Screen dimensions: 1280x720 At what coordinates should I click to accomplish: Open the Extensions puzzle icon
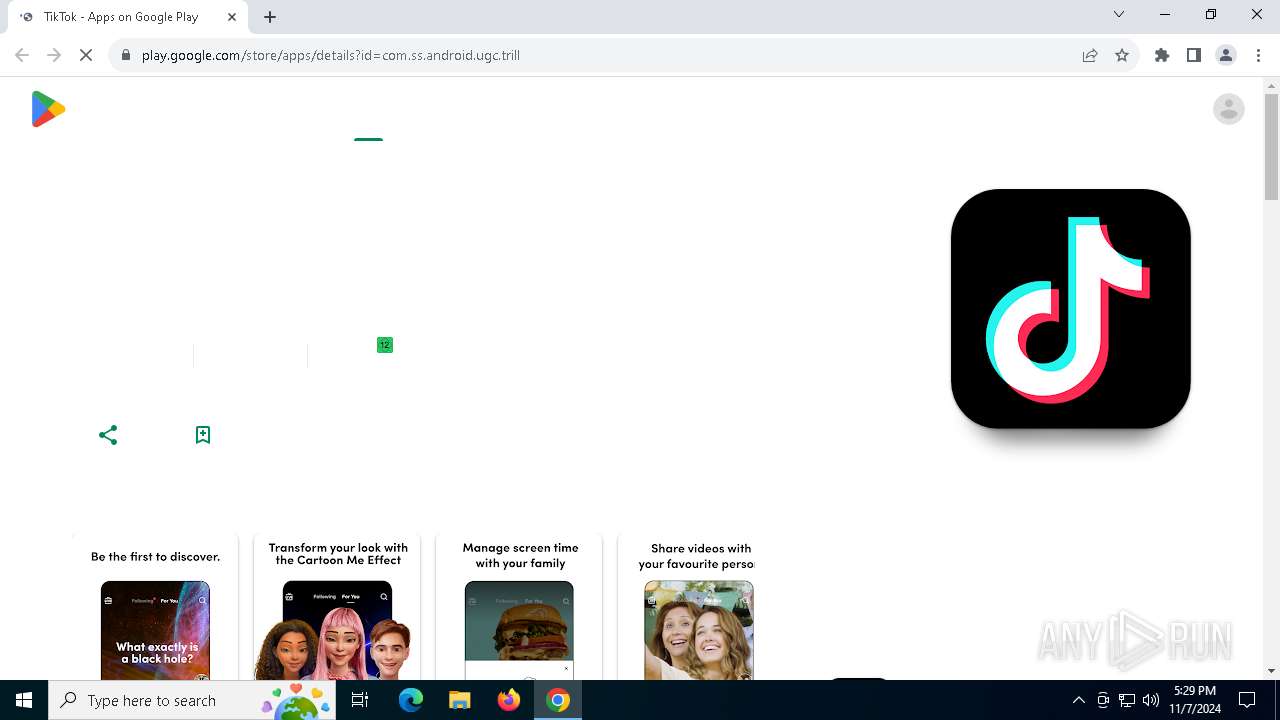coord(1162,55)
